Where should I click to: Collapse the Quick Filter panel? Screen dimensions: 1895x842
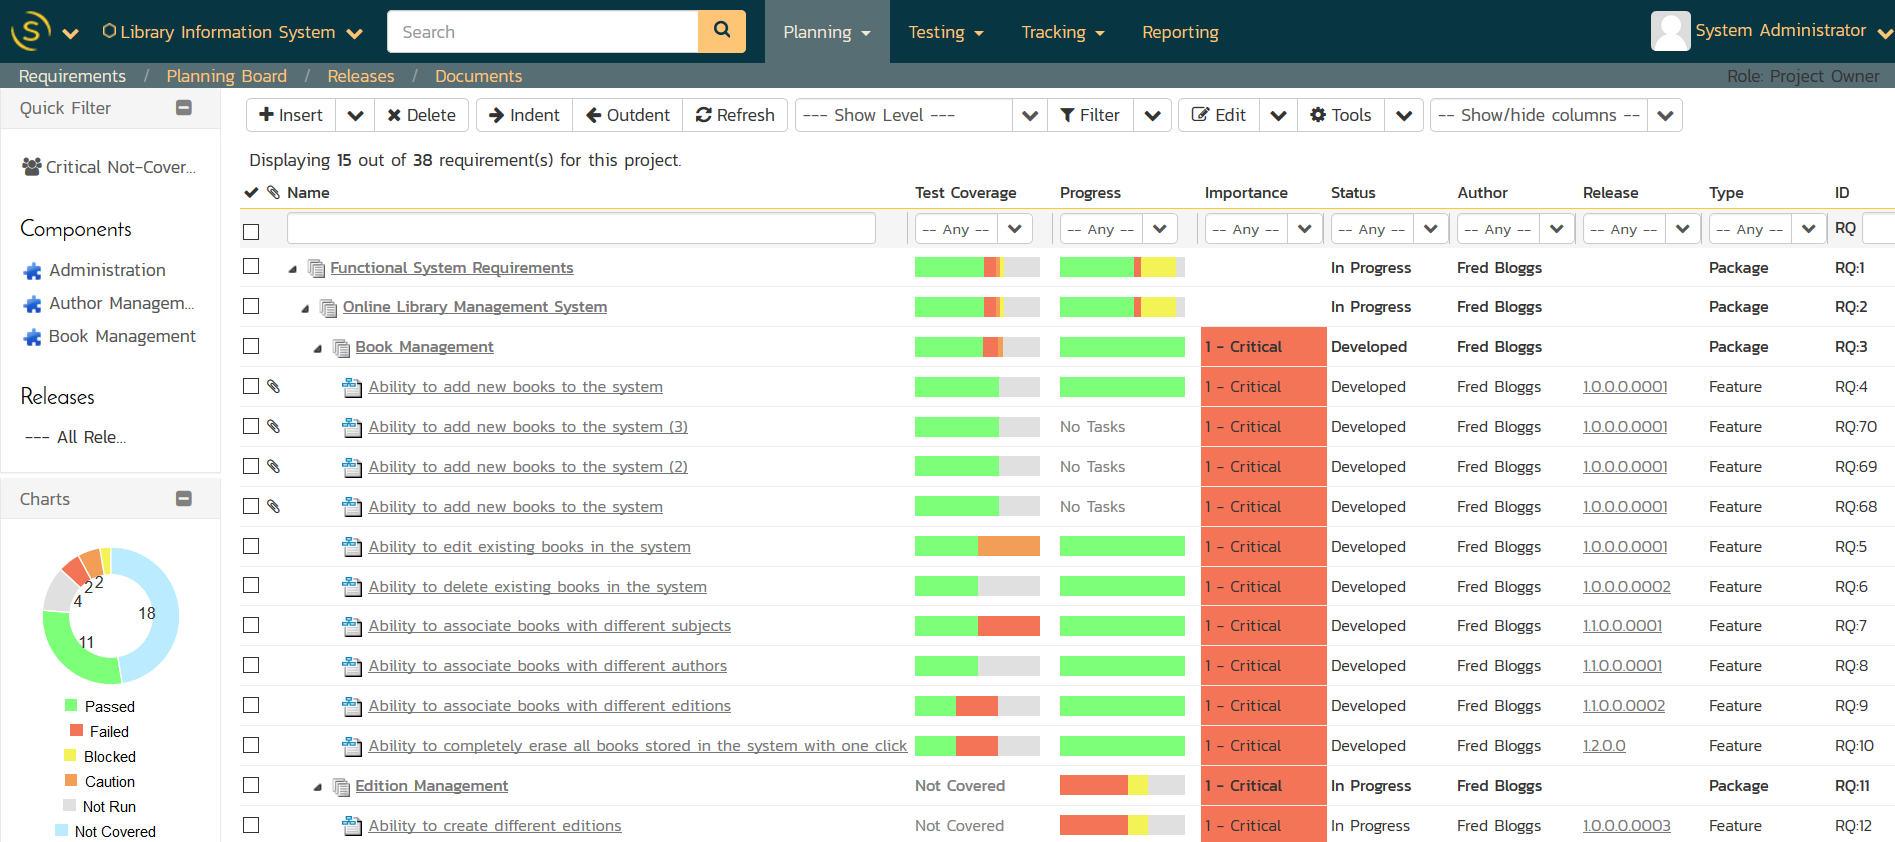pyautogui.click(x=184, y=108)
